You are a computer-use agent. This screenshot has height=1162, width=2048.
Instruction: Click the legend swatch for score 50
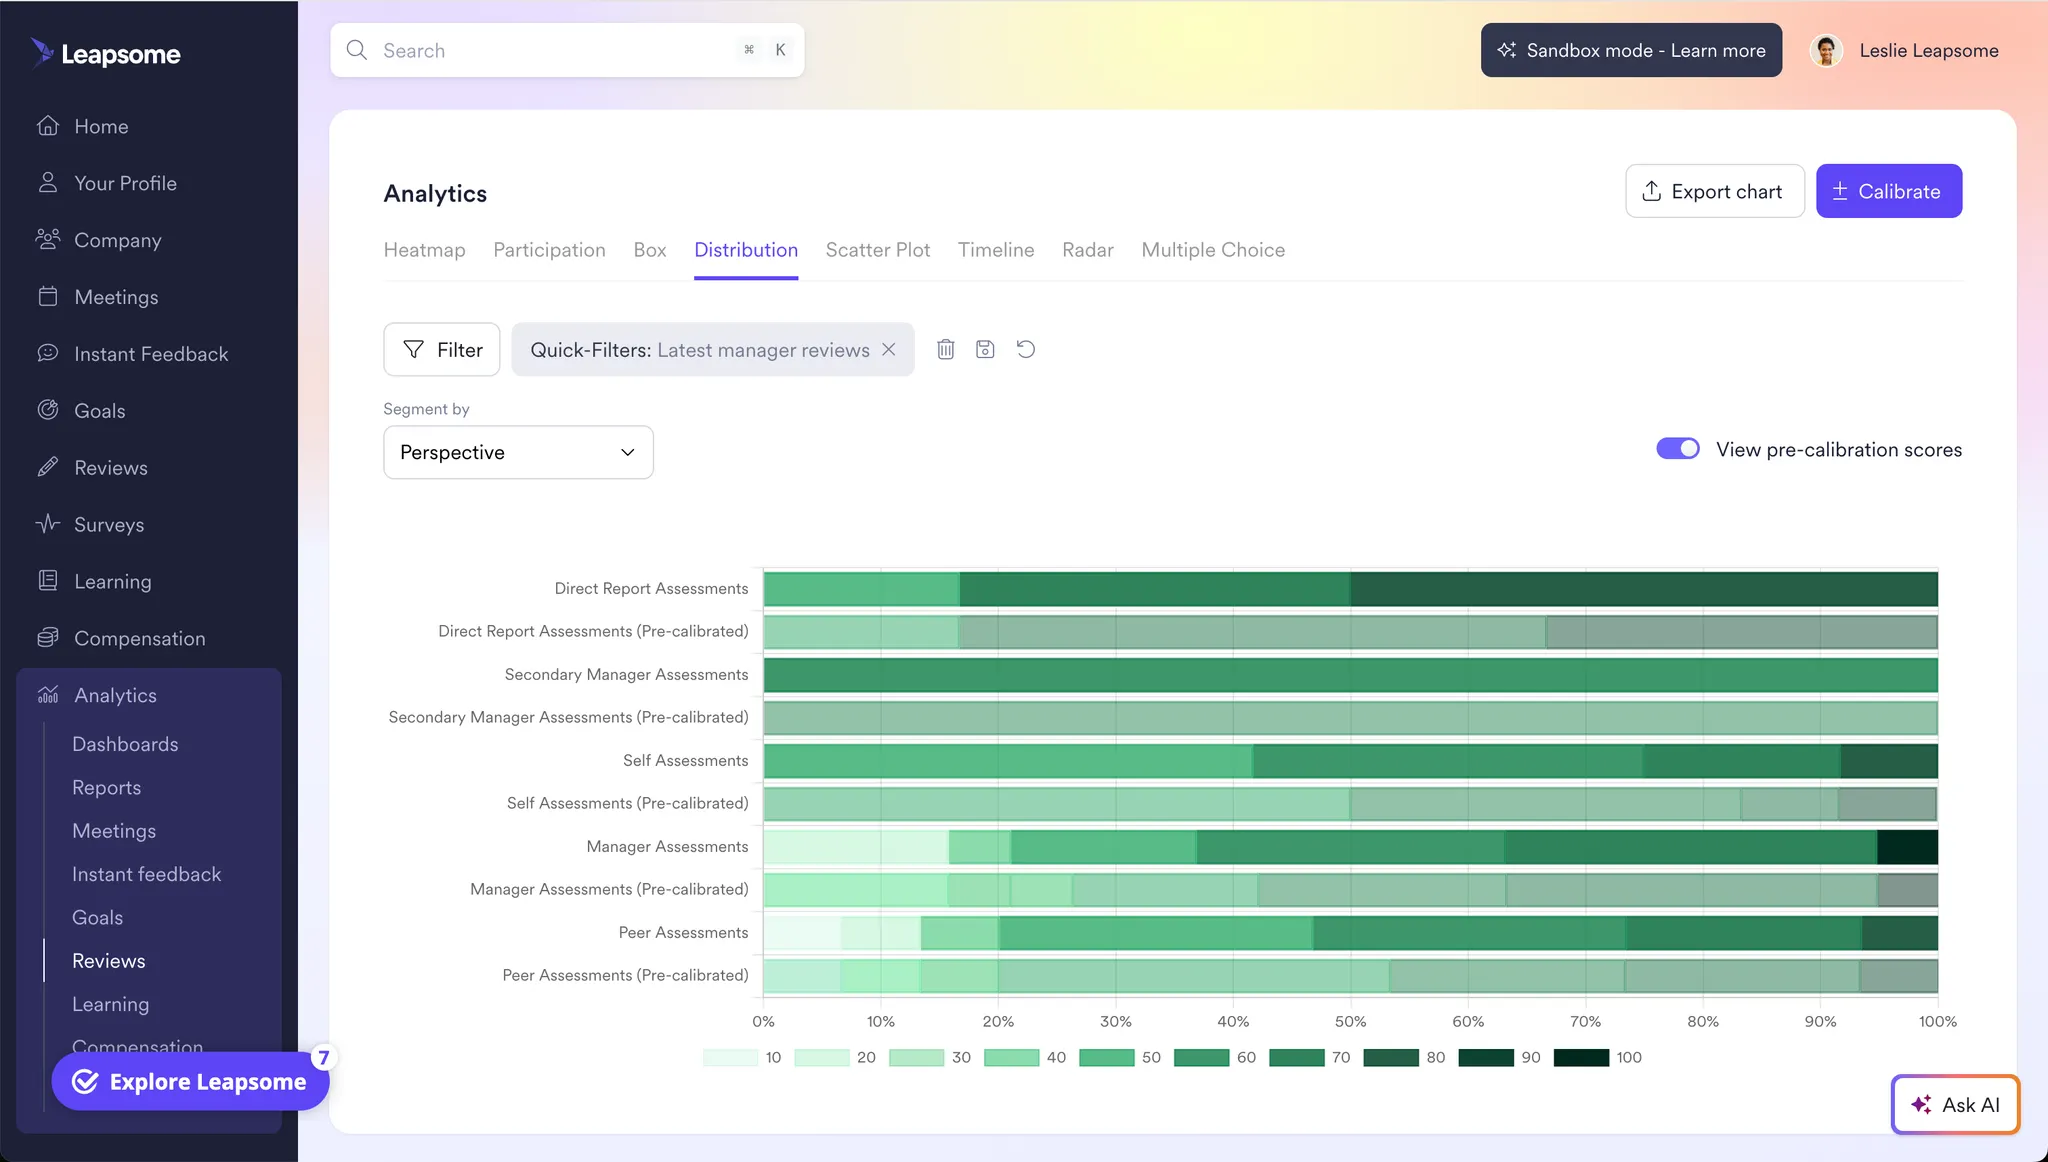click(x=1106, y=1057)
